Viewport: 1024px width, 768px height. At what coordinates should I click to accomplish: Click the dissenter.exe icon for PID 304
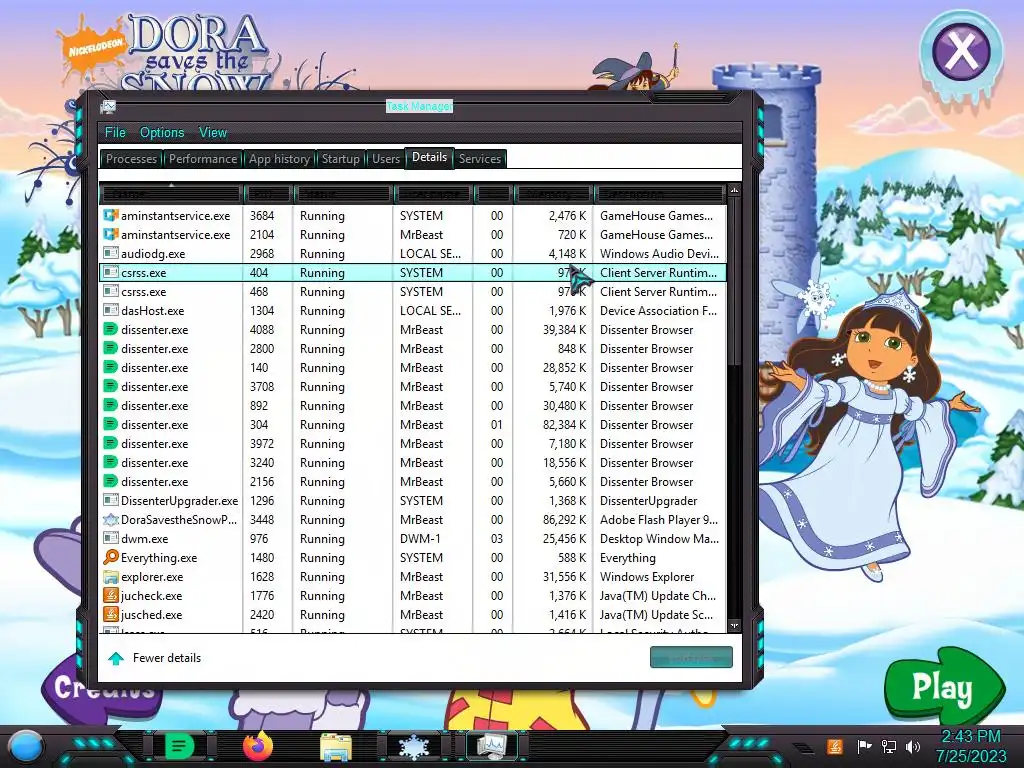tap(111, 424)
